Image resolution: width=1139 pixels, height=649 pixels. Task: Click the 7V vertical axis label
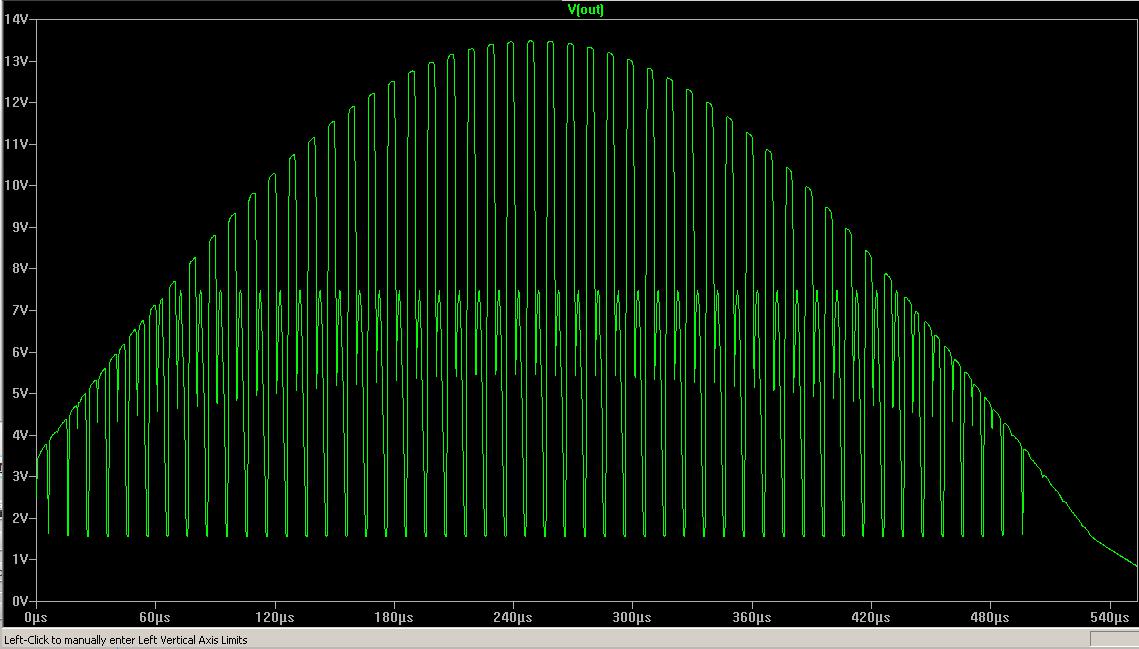(18, 310)
